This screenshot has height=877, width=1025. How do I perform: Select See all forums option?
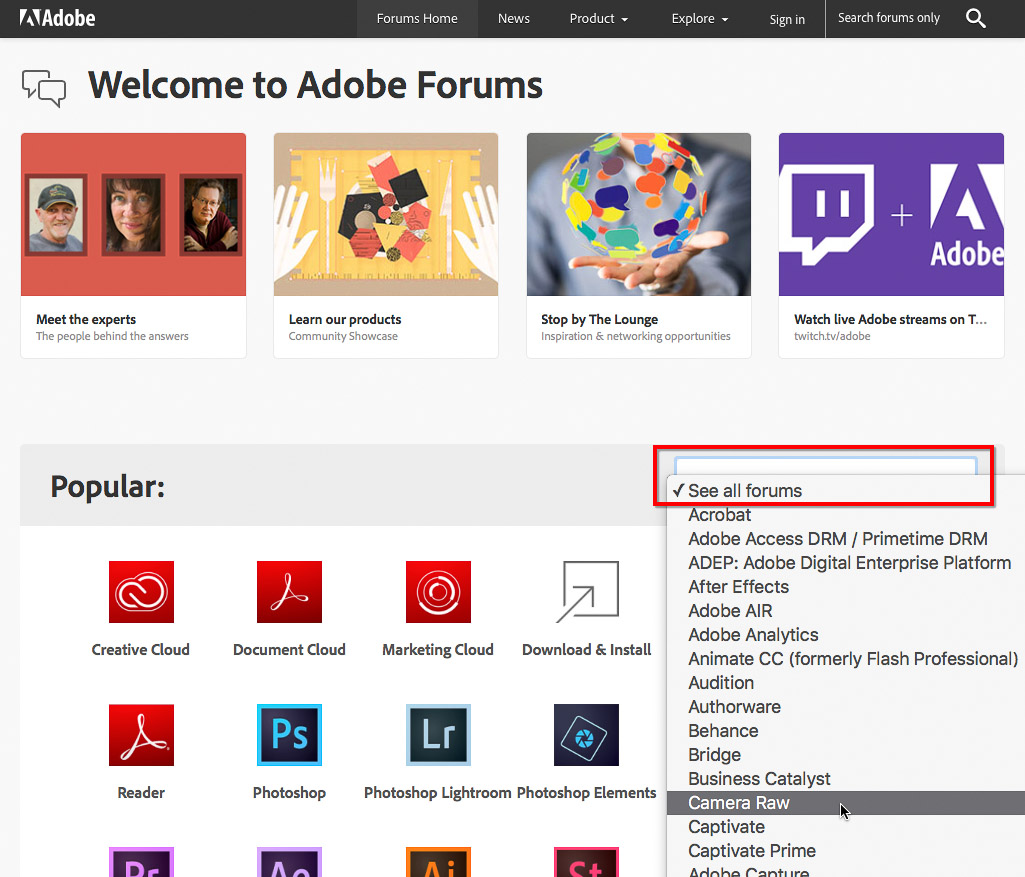(846, 491)
